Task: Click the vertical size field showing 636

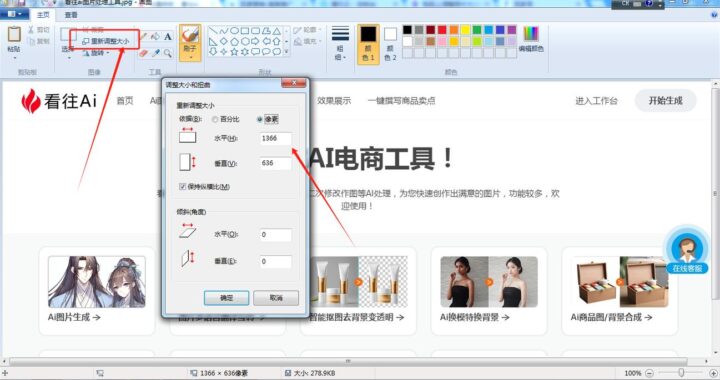Action: 276,163
